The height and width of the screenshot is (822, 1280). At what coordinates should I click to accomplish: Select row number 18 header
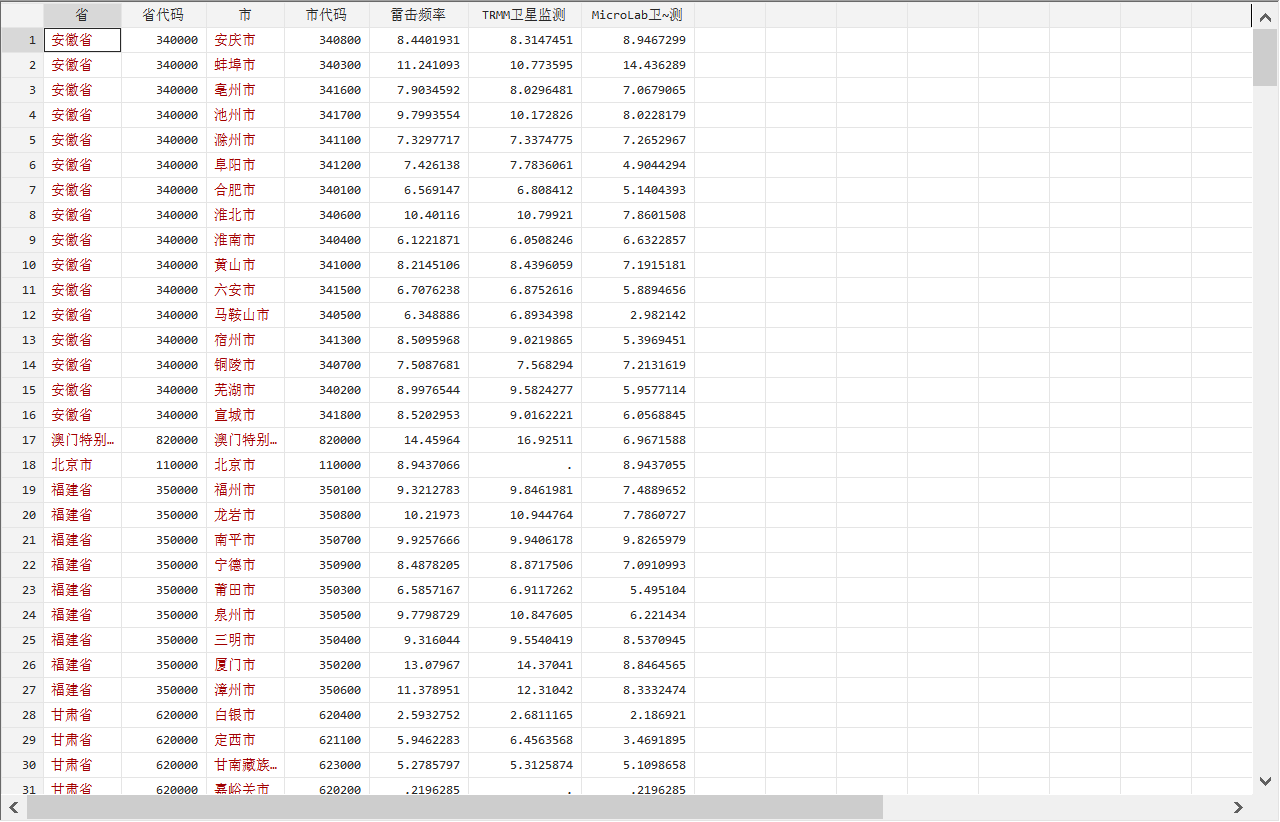point(22,465)
